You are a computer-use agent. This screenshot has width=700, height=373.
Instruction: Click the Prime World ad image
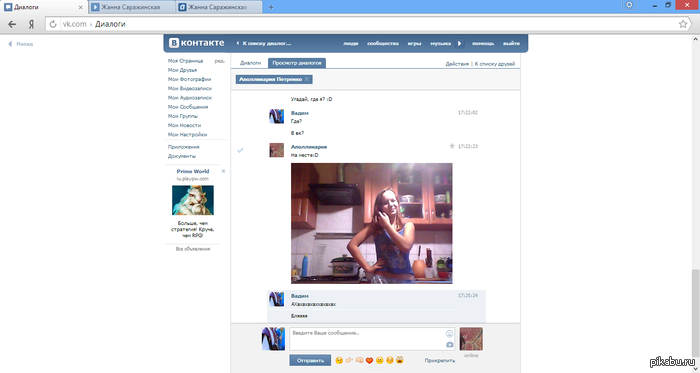click(x=193, y=200)
